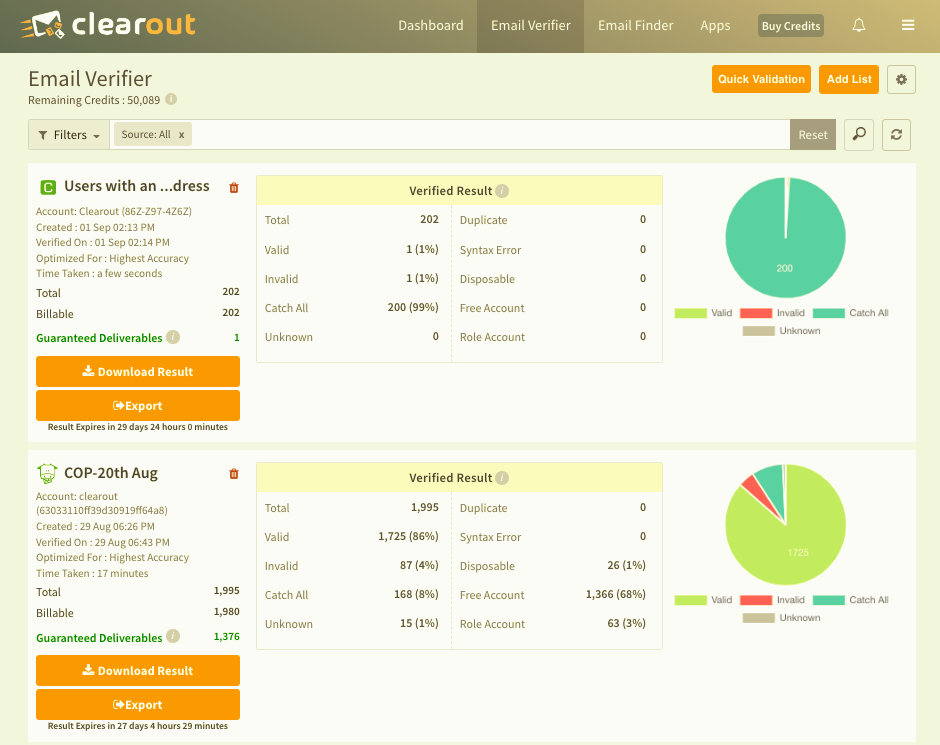Viewport: 940px width, 745px height.
Task: Toggle Invalid legend swatch in COP-20th Aug chart
Action: 756,600
